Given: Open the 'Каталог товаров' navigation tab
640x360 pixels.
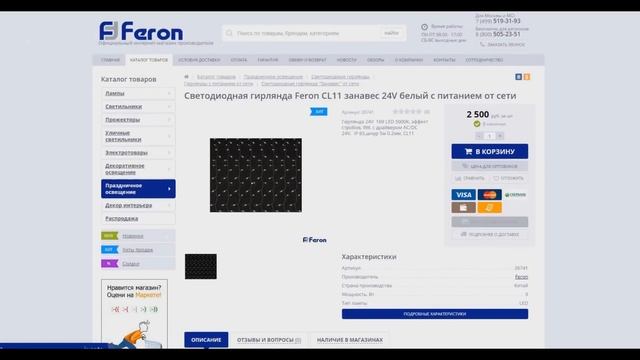Looking at the screenshot, I should (x=149, y=60).
